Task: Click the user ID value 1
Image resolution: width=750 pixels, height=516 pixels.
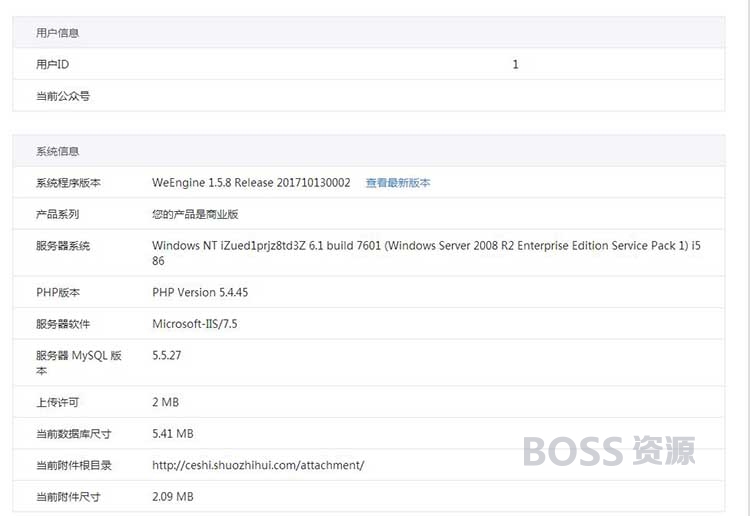Action: click(x=515, y=65)
